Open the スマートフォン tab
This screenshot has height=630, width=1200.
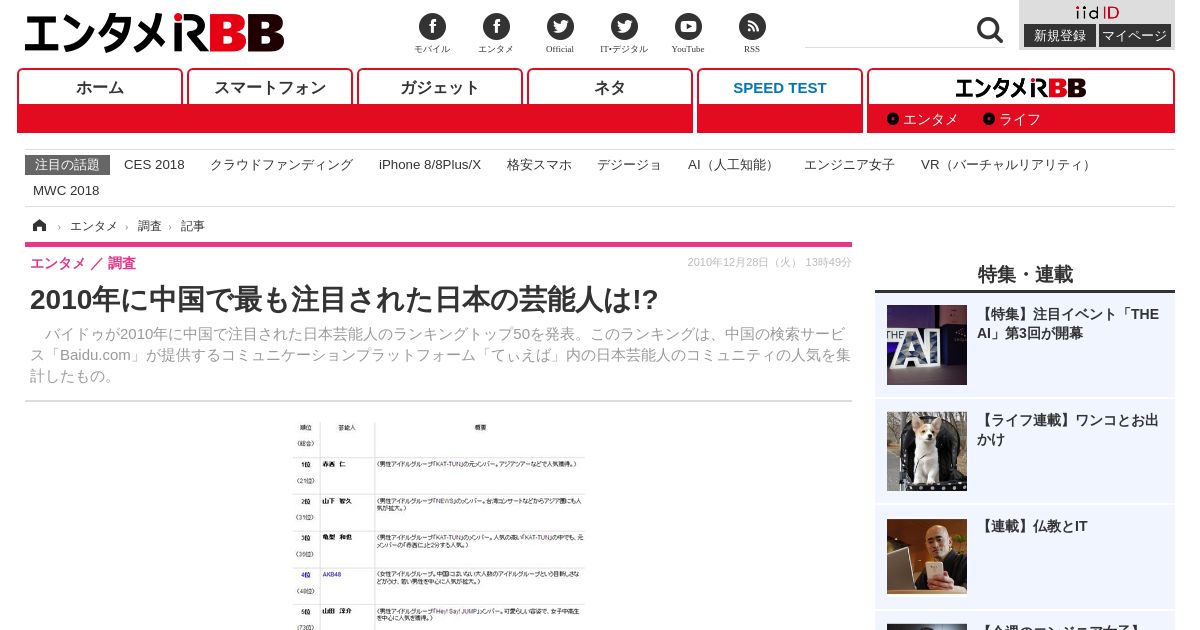[x=270, y=87]
